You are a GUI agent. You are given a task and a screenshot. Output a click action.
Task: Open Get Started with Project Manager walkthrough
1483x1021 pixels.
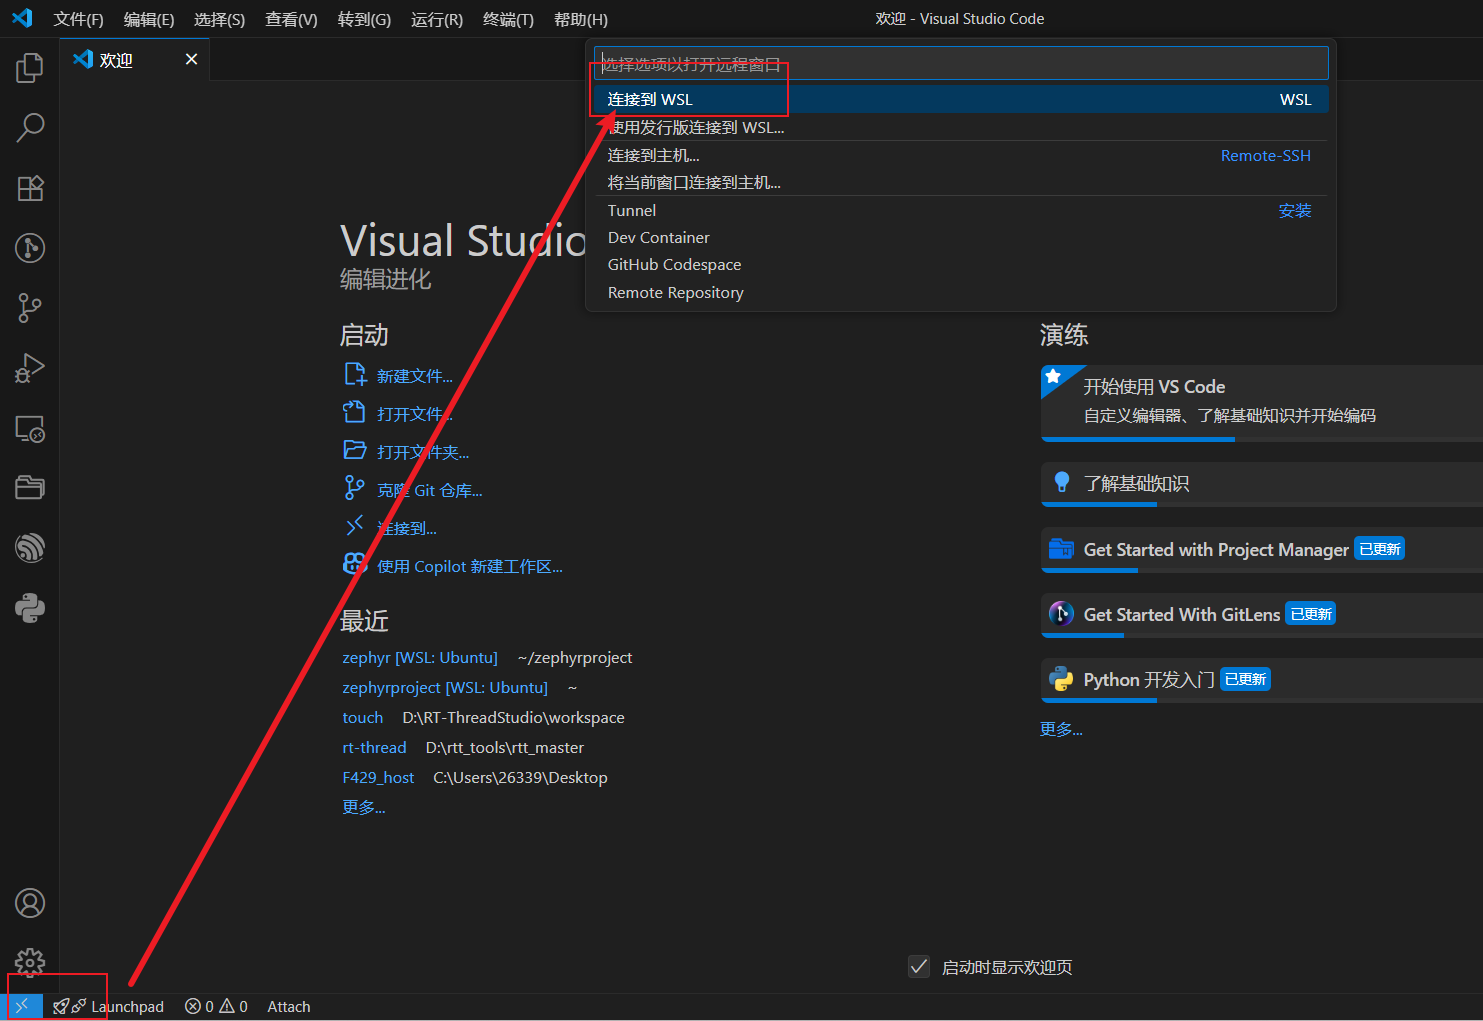(1262, 549)
